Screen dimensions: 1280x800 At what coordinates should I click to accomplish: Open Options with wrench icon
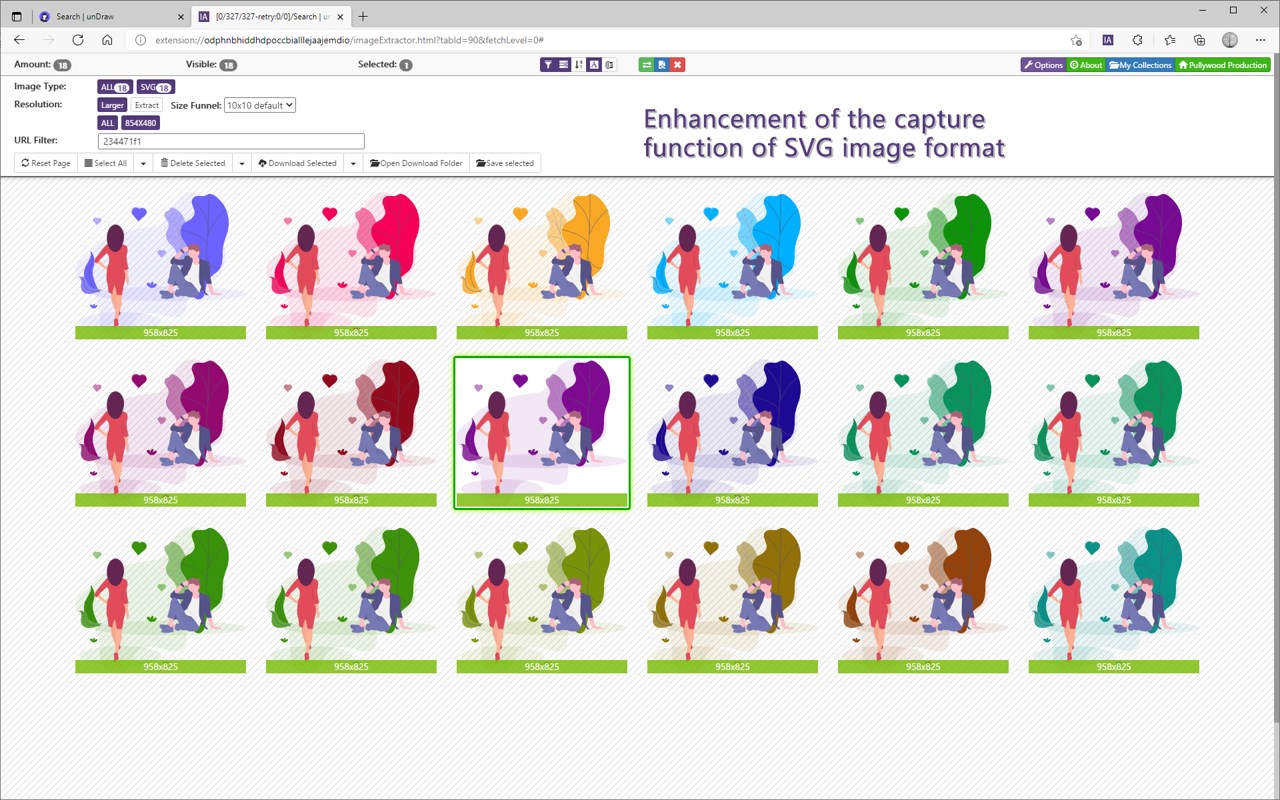(x=1043, y=65)
